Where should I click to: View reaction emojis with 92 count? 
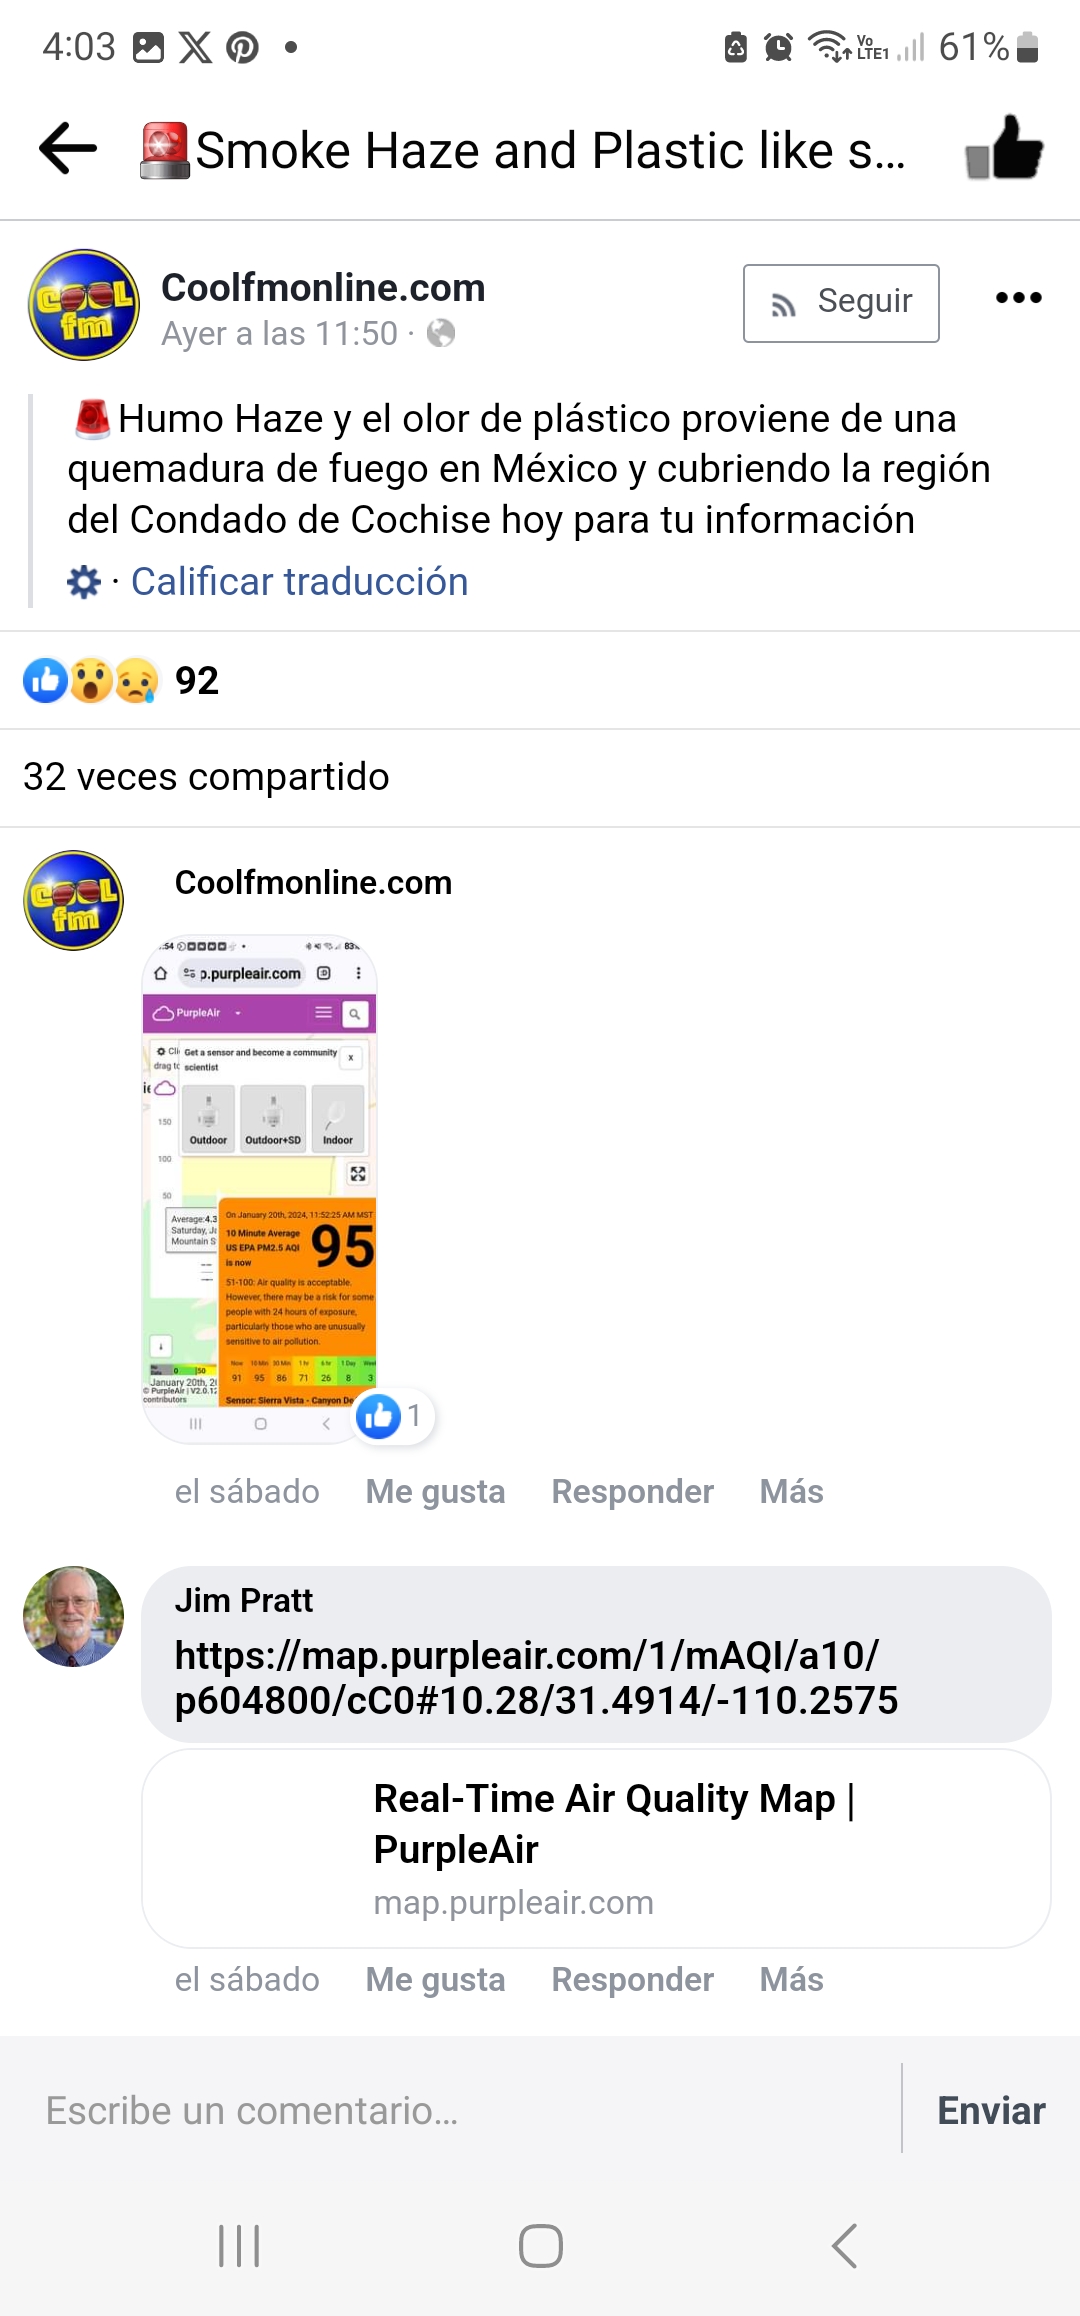coord(120,681)
